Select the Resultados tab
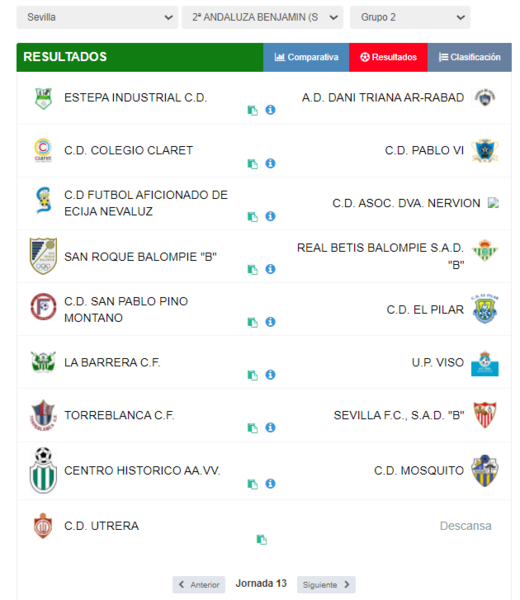The image size is (520, 600). tap(388, 57)
